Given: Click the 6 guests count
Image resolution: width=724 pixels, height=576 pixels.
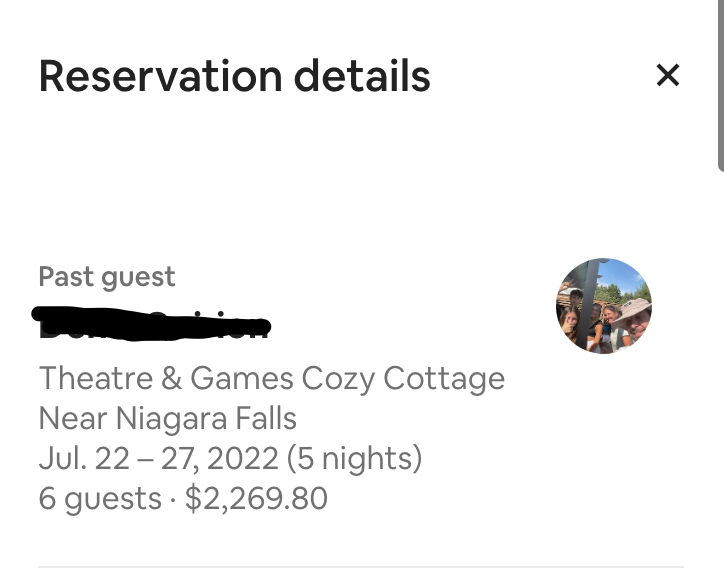Looking at the screenshot, I should (99, 498).
